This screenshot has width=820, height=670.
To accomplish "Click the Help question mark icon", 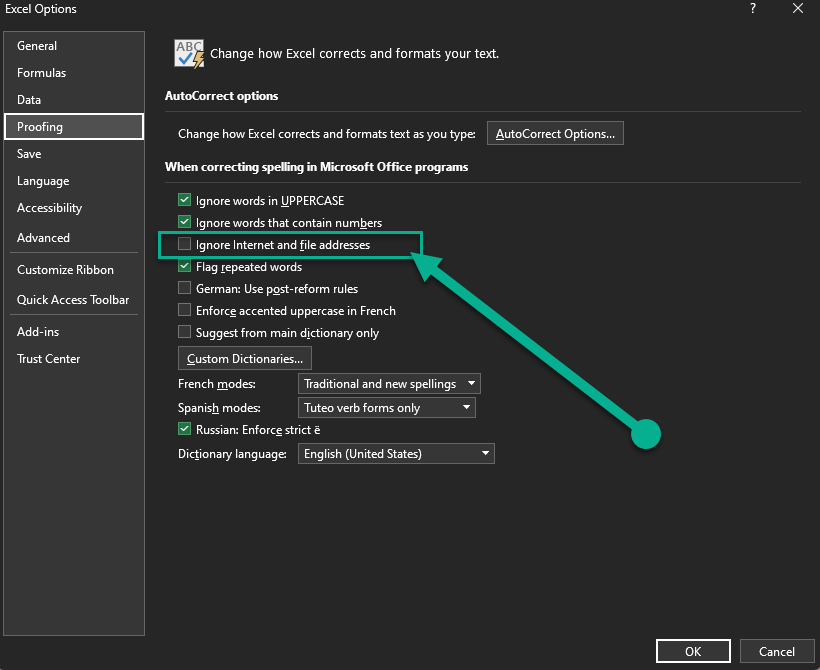I will (753, 8).
